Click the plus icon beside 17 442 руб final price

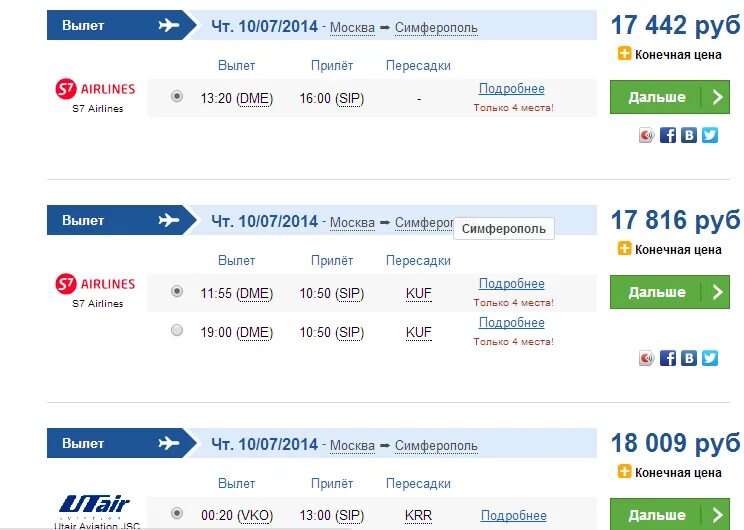point(624,55)
